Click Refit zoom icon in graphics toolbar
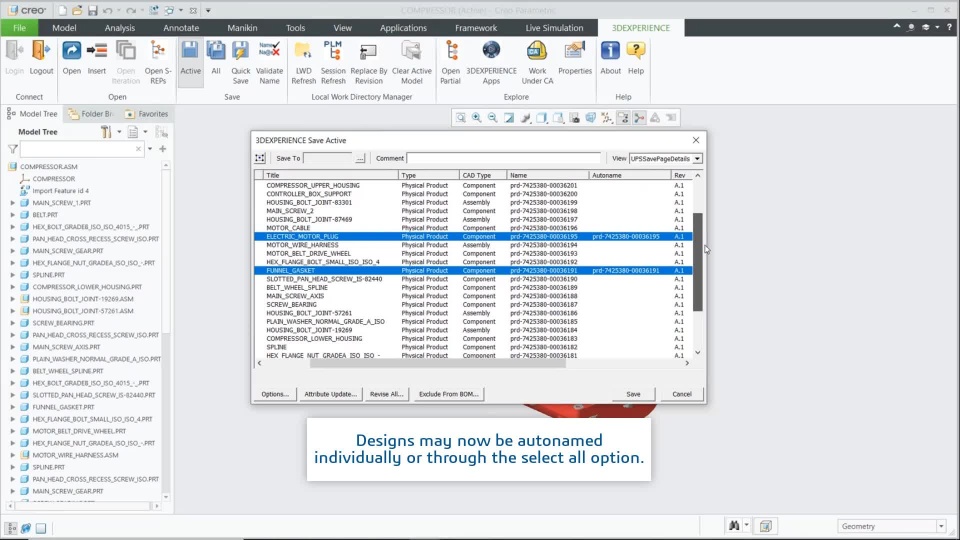This screenshot has width=960, height=540. [x=460, y=118]
